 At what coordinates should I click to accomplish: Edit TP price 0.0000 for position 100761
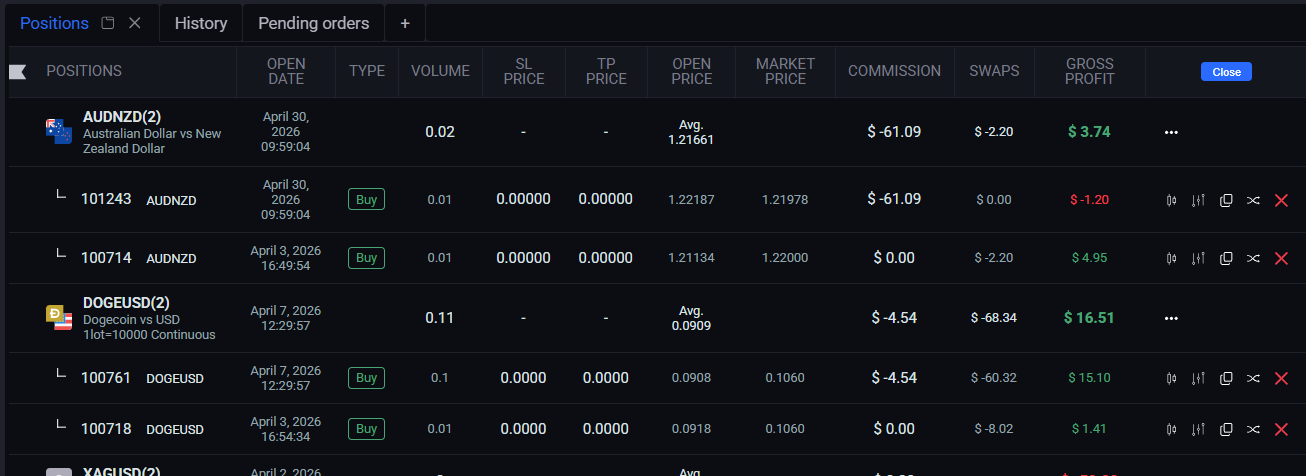click(606, 378)
